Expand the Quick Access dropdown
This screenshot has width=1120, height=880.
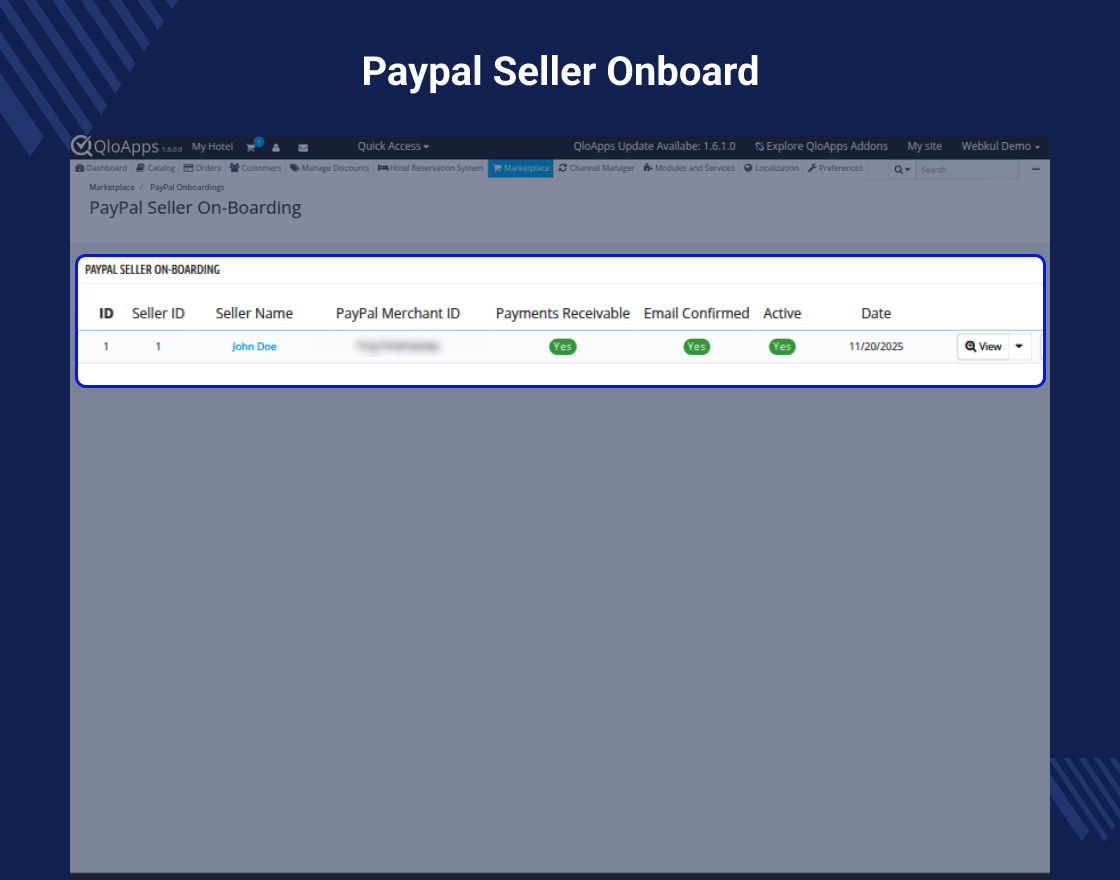(393, 146)
